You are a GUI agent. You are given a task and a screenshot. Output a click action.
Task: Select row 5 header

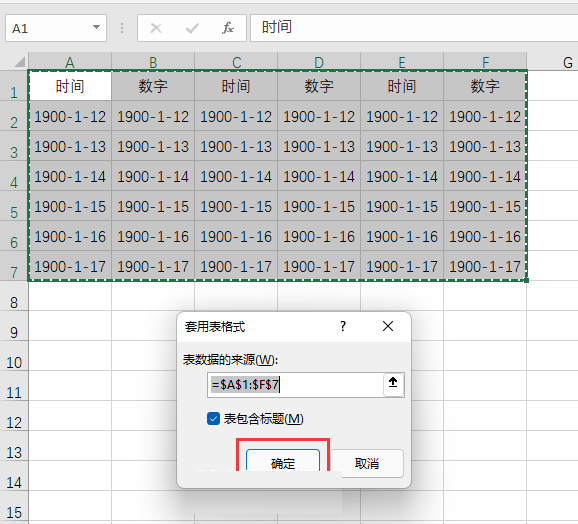(14, 206)
